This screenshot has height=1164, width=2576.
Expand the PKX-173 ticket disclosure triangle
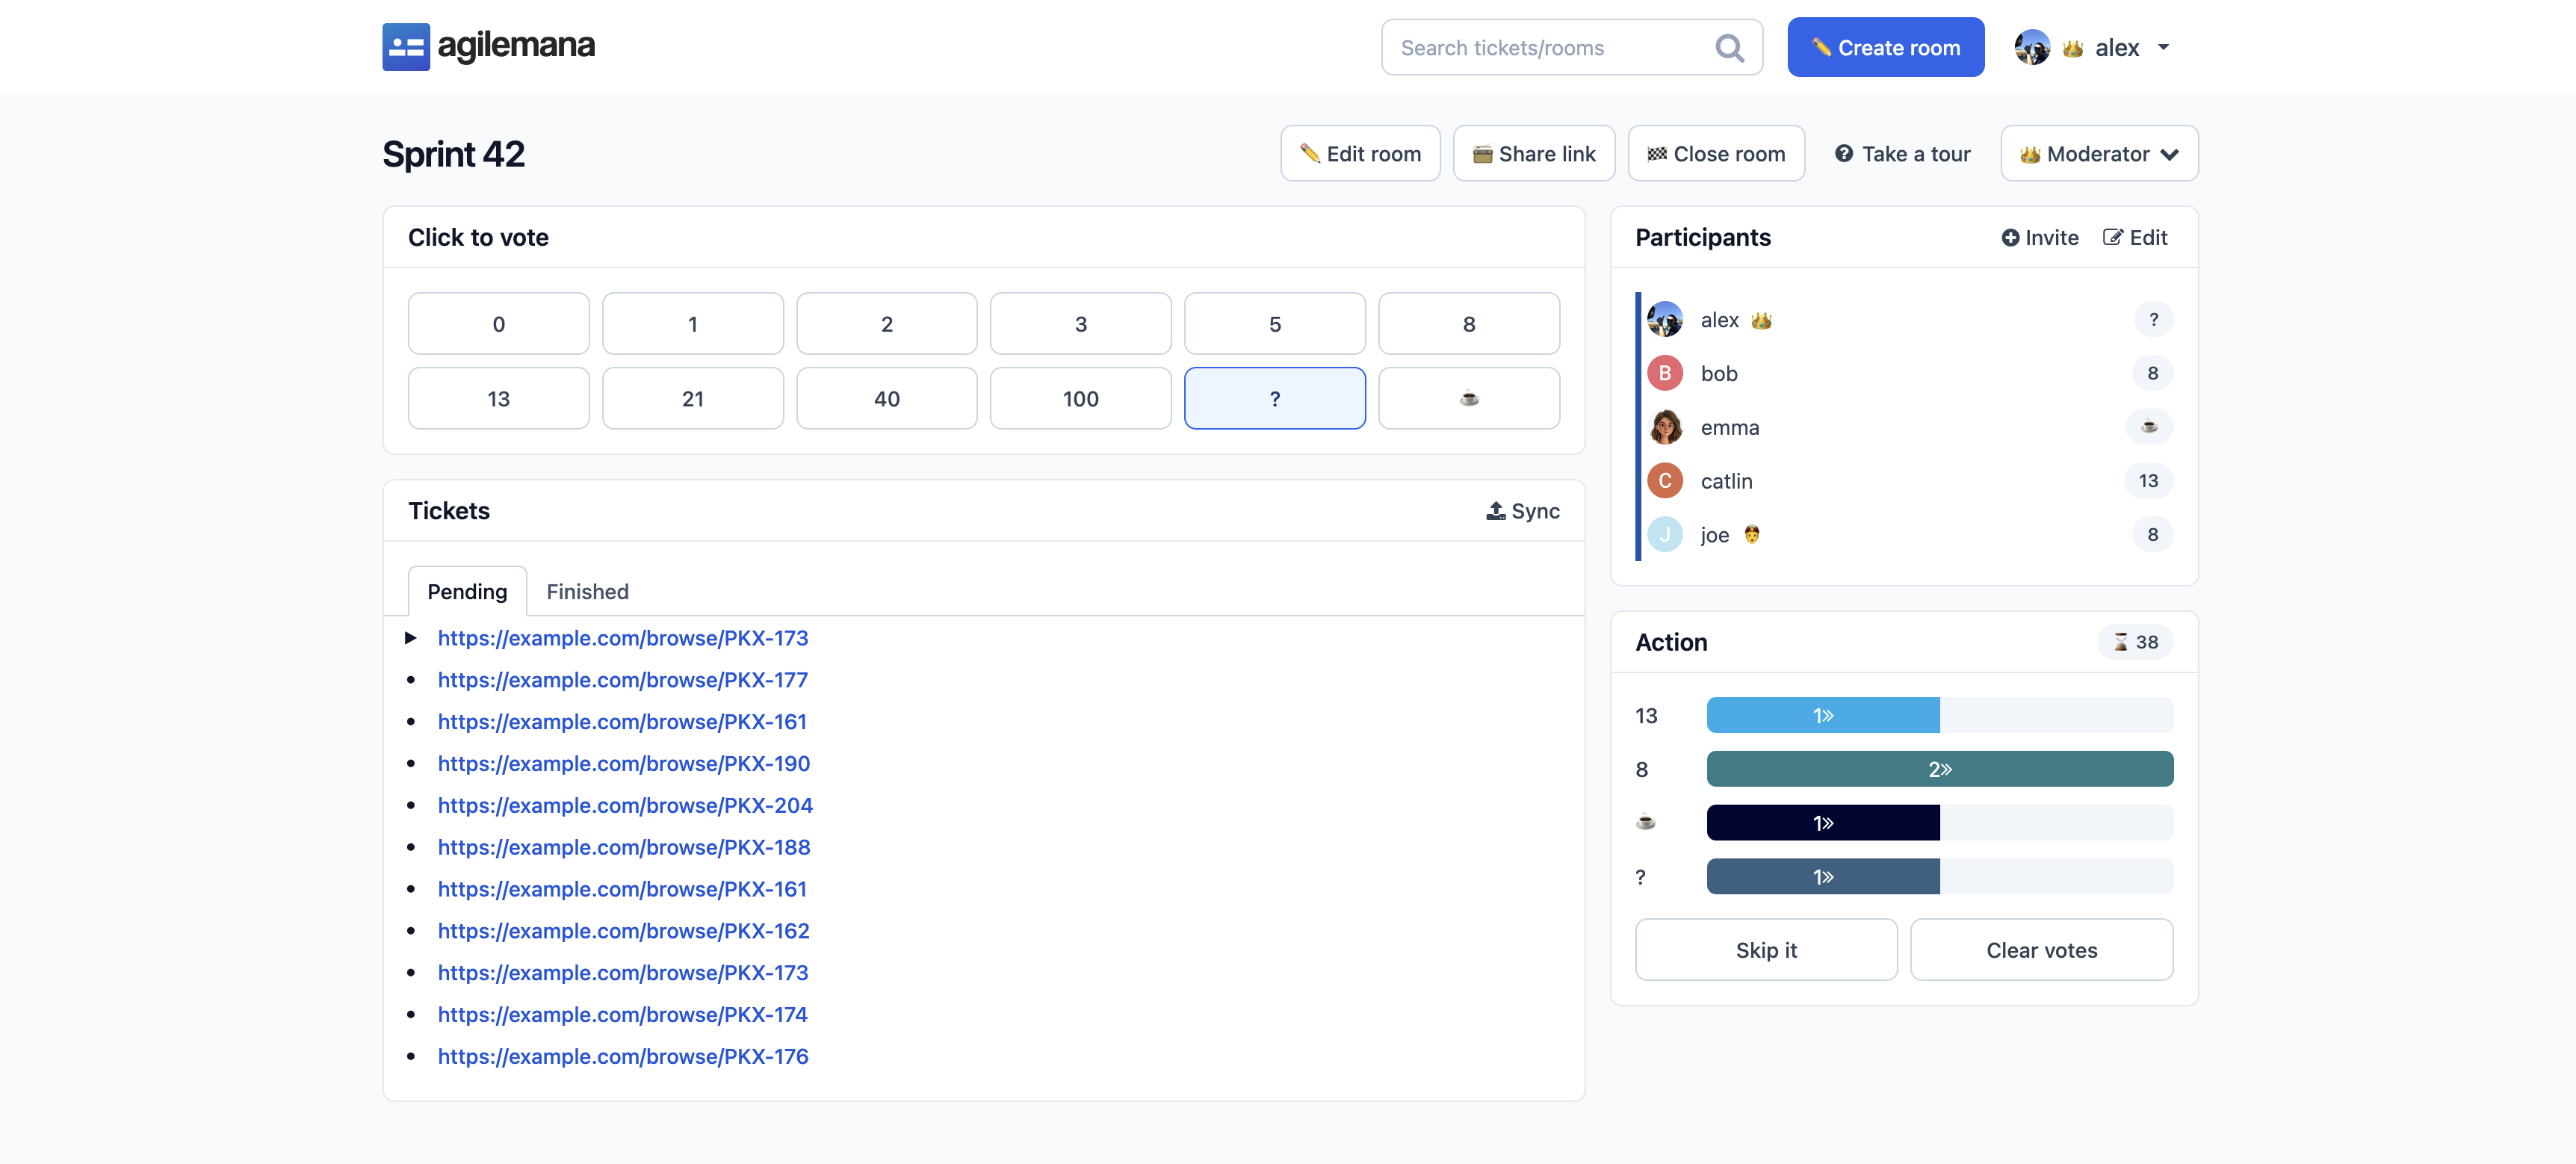(411, 638)
